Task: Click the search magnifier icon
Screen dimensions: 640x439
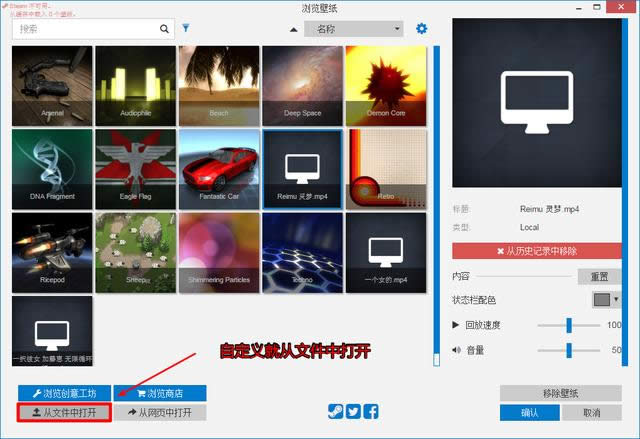Action: click(x=166, y=30)
